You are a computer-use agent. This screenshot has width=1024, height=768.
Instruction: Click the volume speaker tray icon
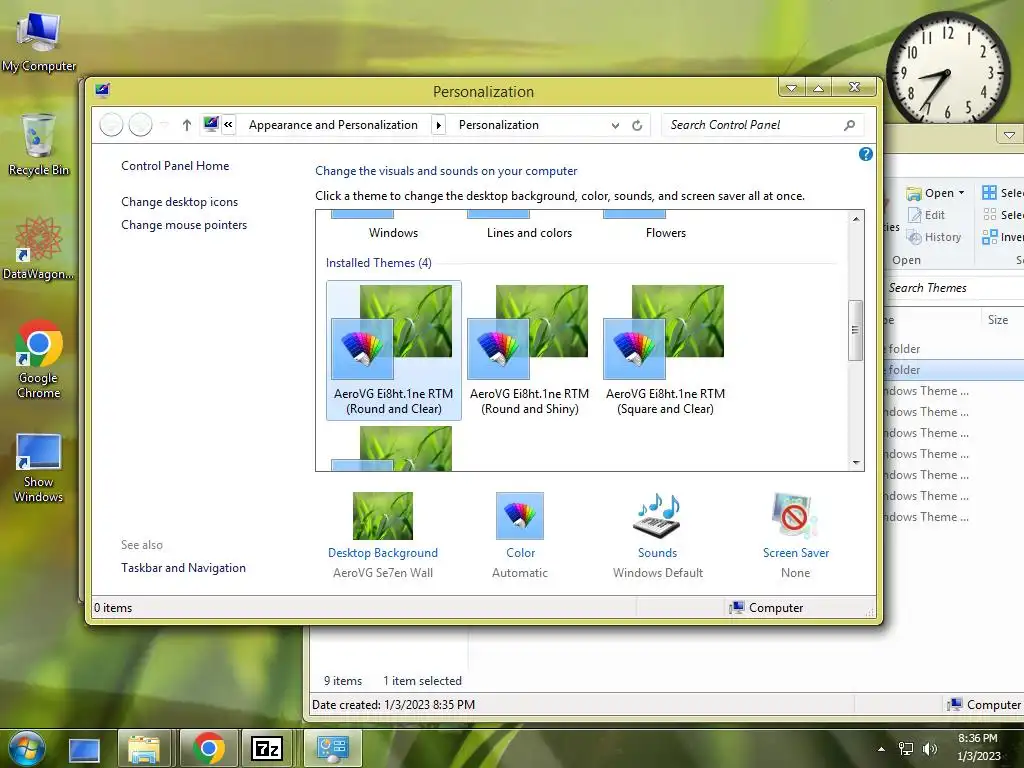929,749
